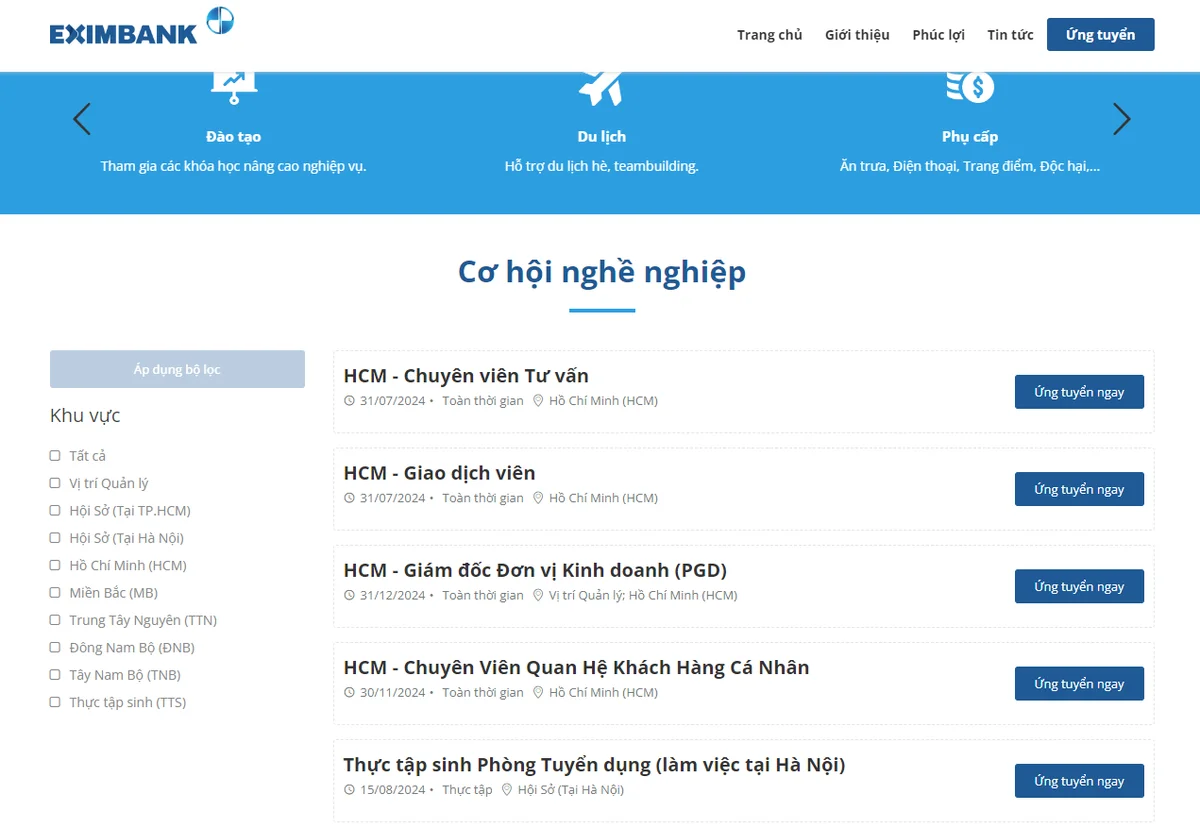The height and width of the screenshot is (828, 1200).
Task: Enable the Hồ Chí Minh (HCM) filter checkbox
Action: pos(55,565)
